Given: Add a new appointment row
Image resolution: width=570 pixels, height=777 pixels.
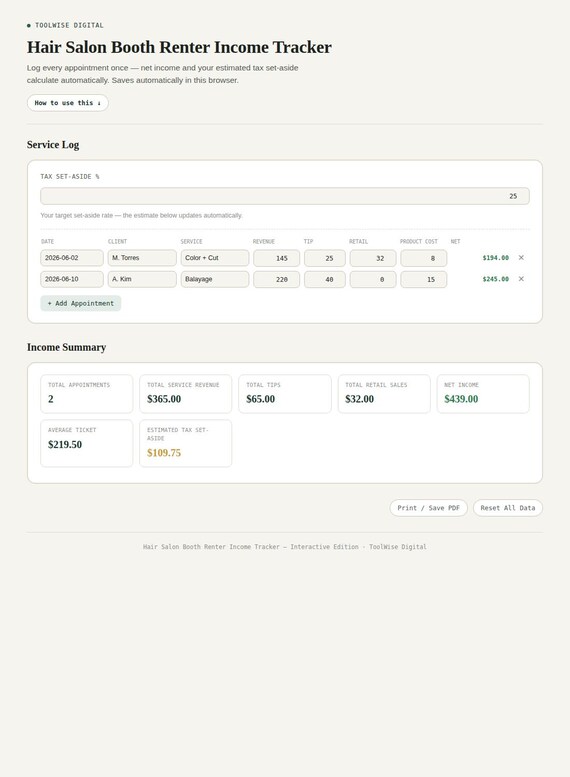Looking at the screenshot, I should pyautogui.click(x=81, y=303).
